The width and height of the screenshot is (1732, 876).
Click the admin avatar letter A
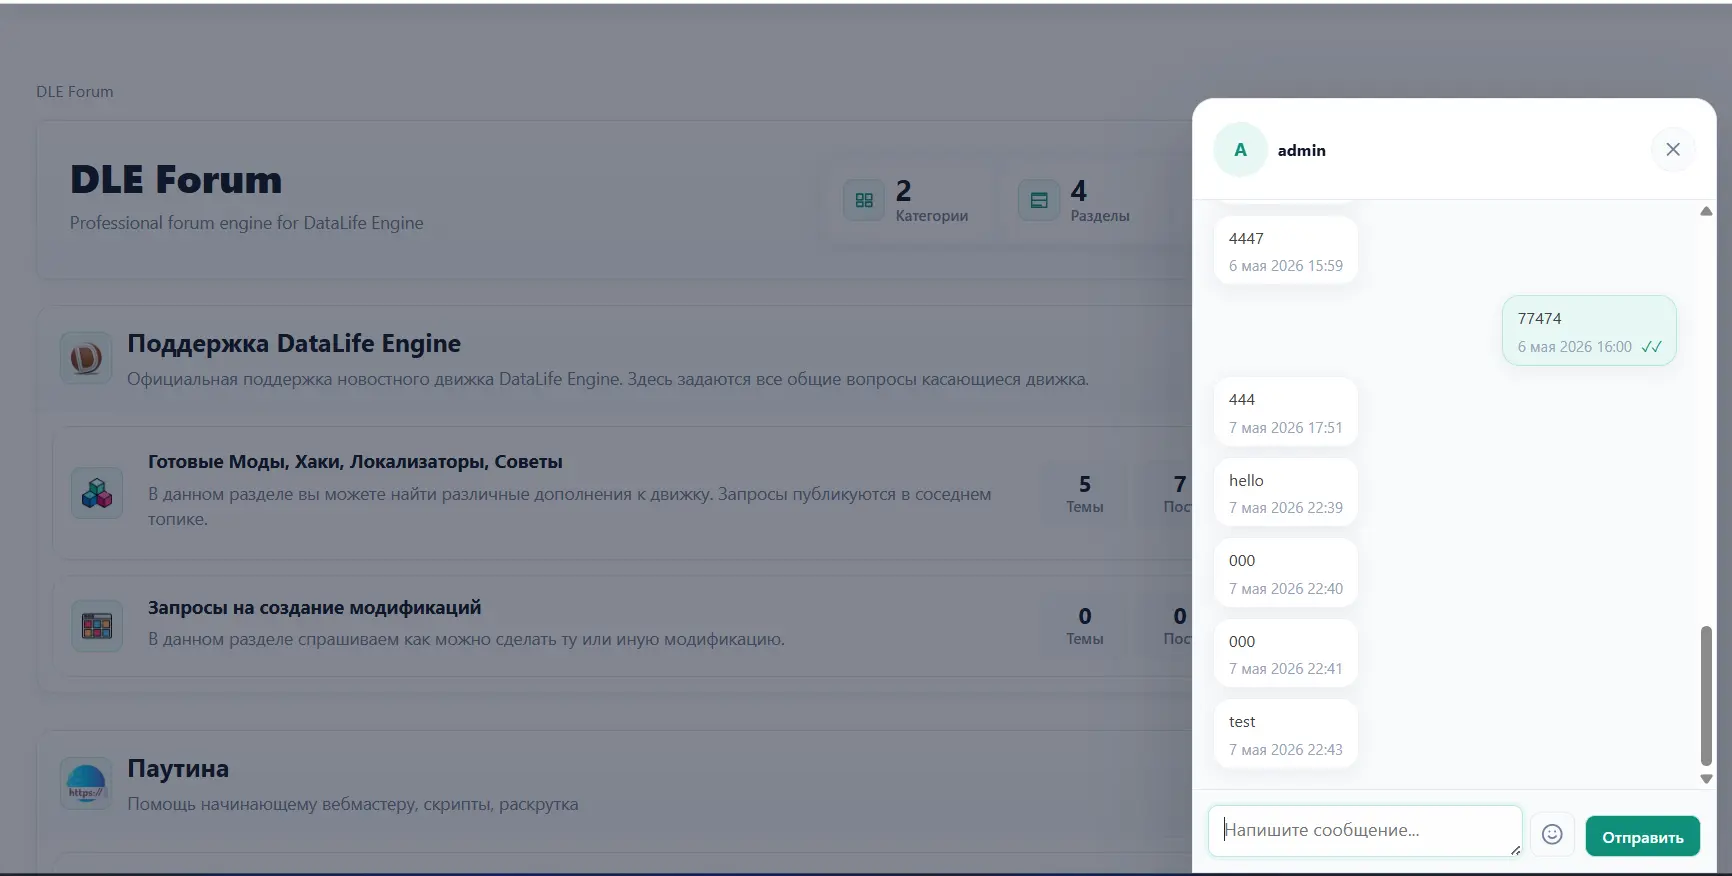point(1240,150)
